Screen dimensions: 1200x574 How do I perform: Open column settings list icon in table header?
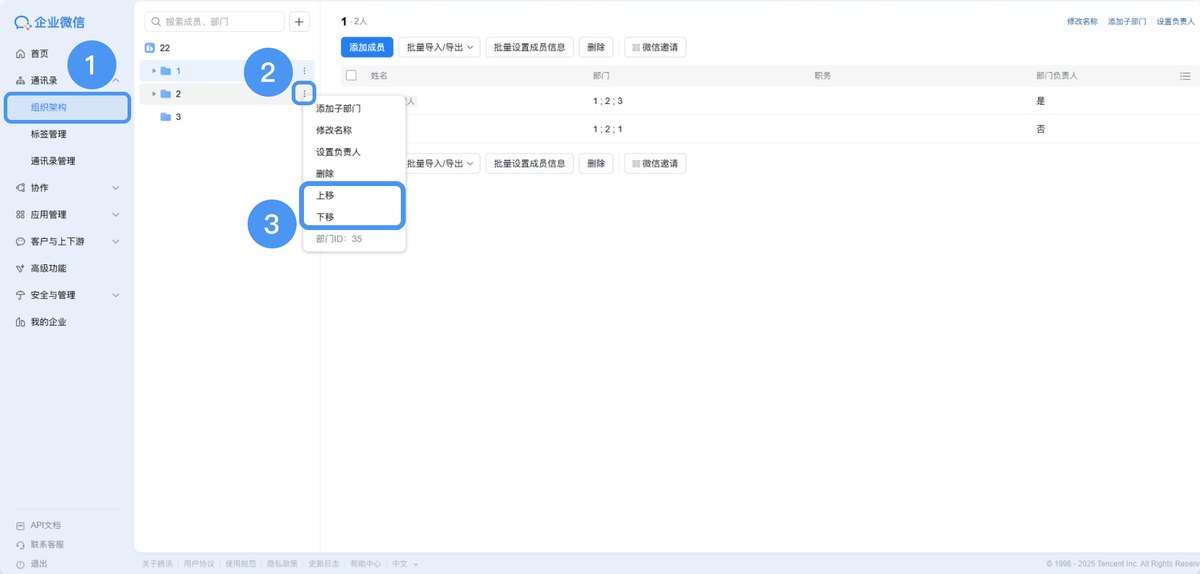click(1185, 75)
